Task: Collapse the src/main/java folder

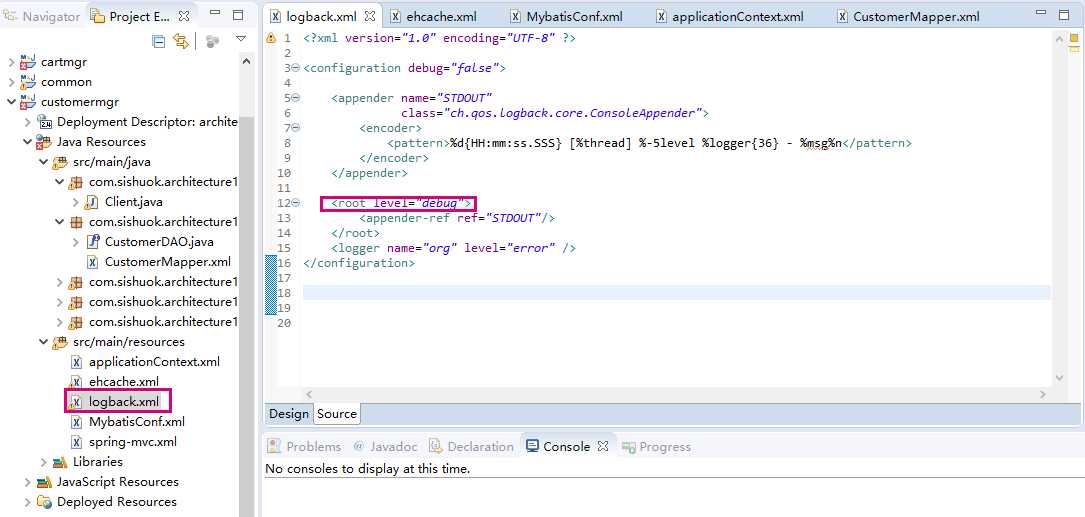Action: [44, 162]
